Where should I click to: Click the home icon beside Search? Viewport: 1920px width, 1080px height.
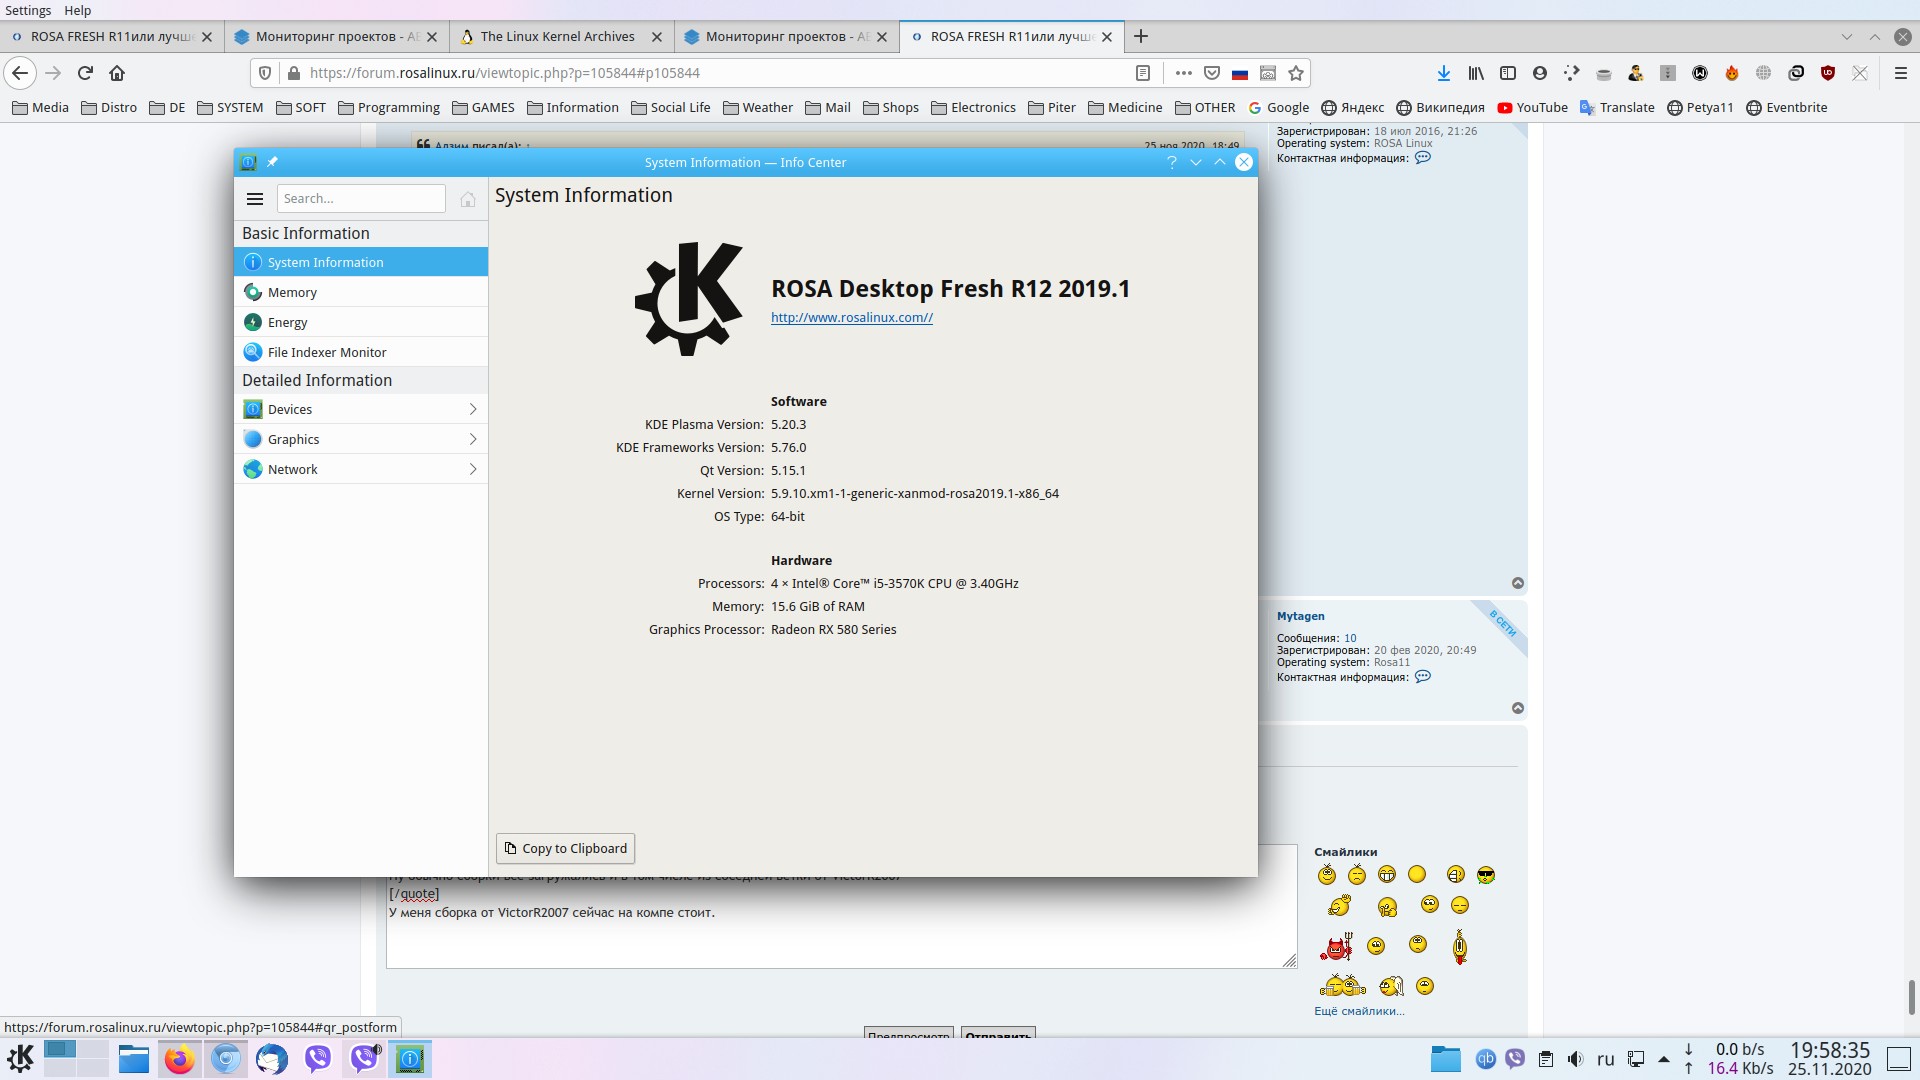[467, 199]
